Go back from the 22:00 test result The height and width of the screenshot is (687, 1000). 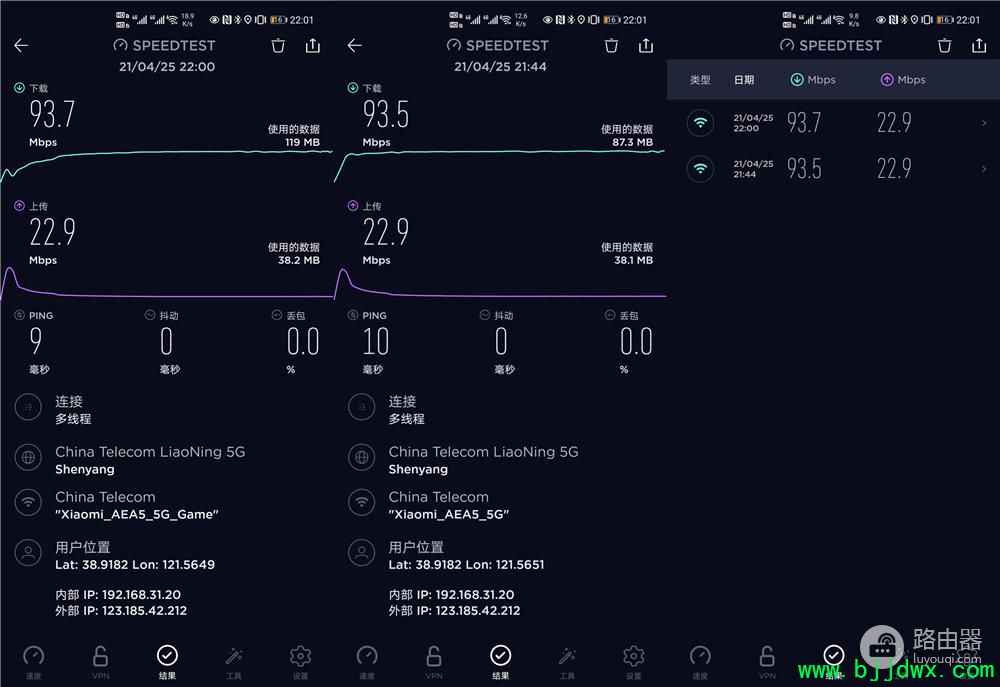pyautogui.click(x=22, y=45)
